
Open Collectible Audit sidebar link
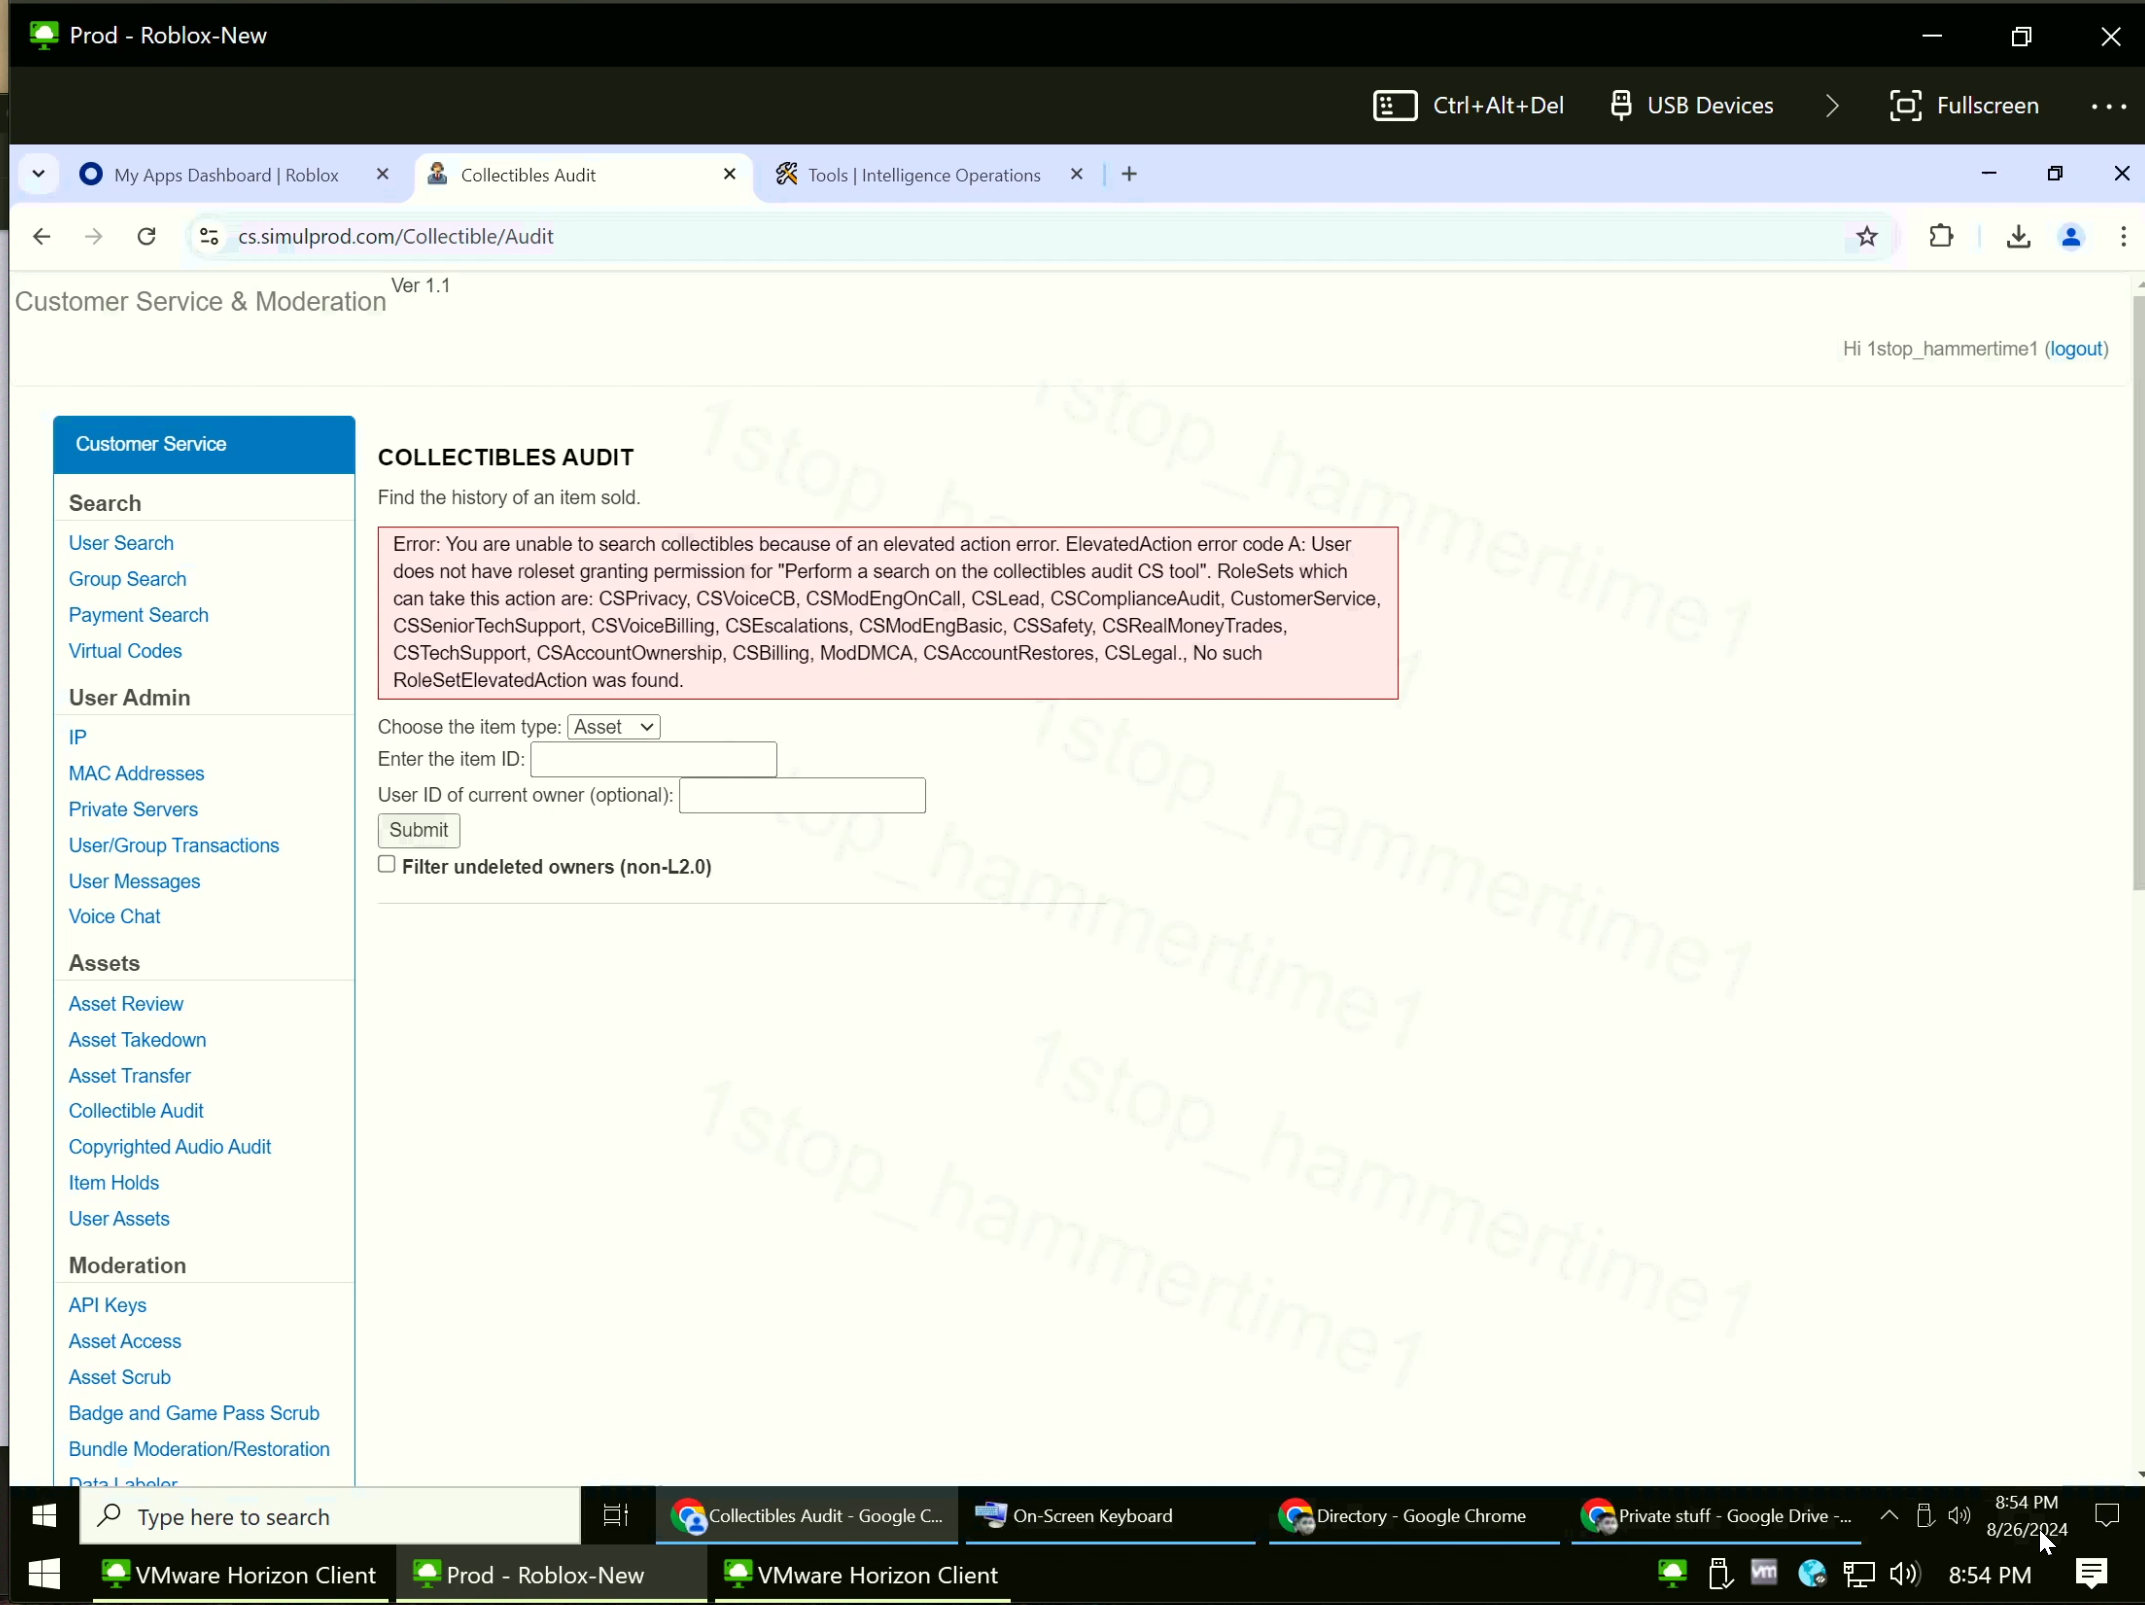tap(136, 1111)
